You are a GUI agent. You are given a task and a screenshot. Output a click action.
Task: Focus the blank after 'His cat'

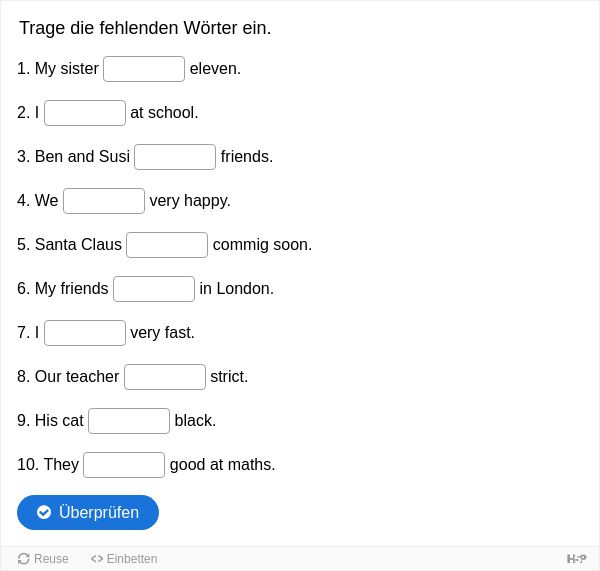pos(129,421)
